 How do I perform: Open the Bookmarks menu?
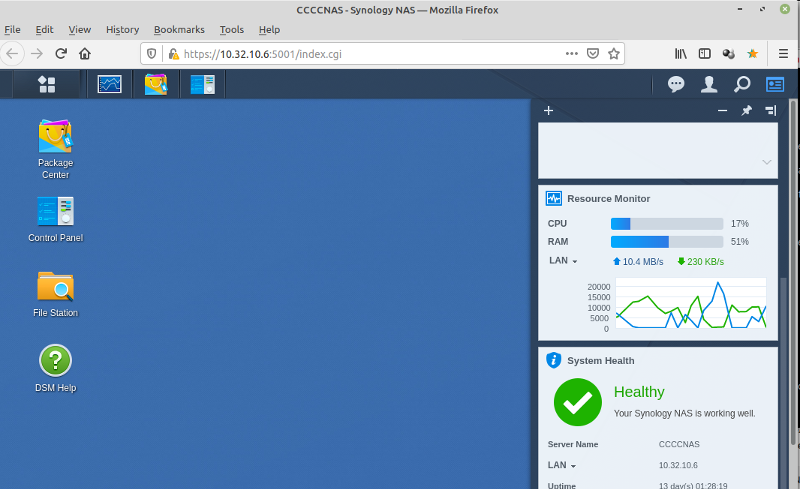pos(178,30)
